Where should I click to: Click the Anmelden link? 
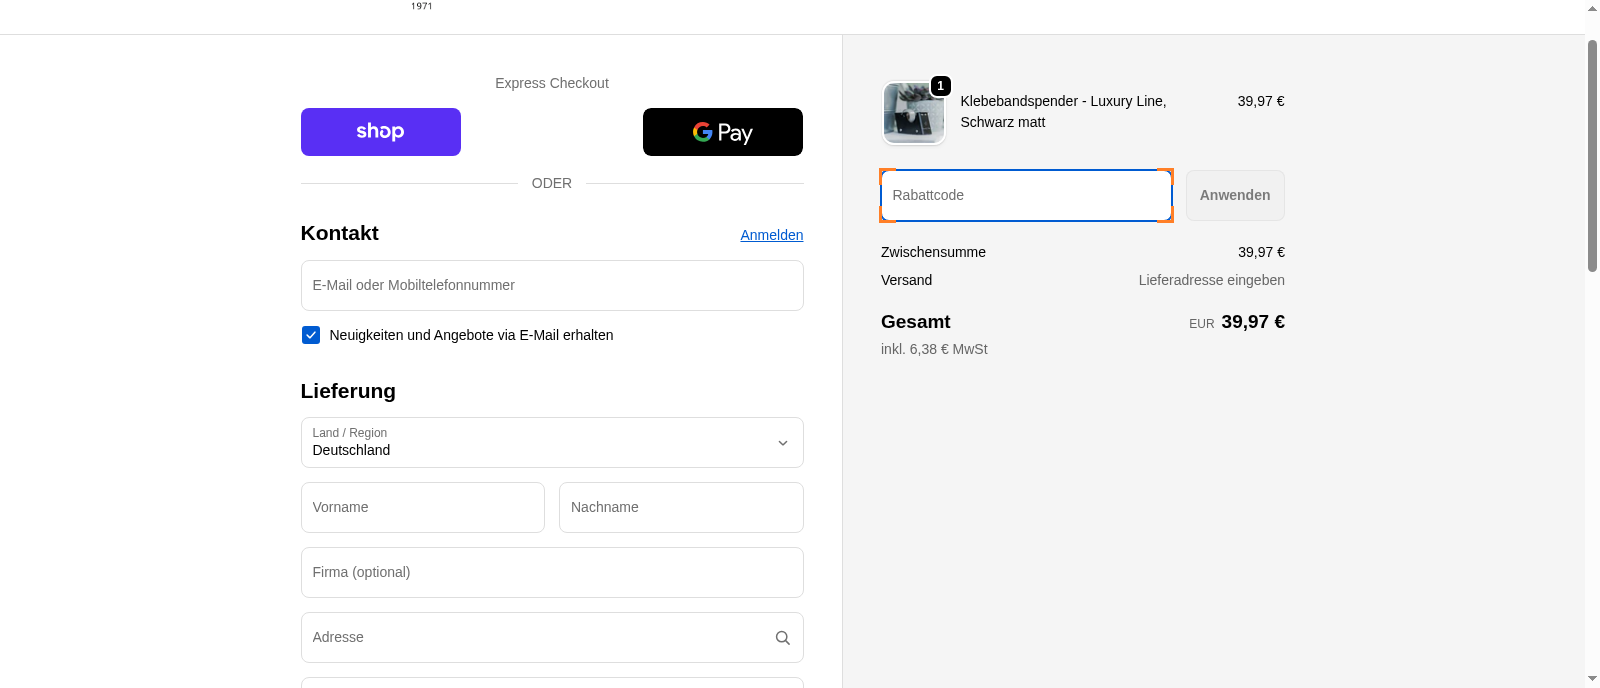point(771,235)
